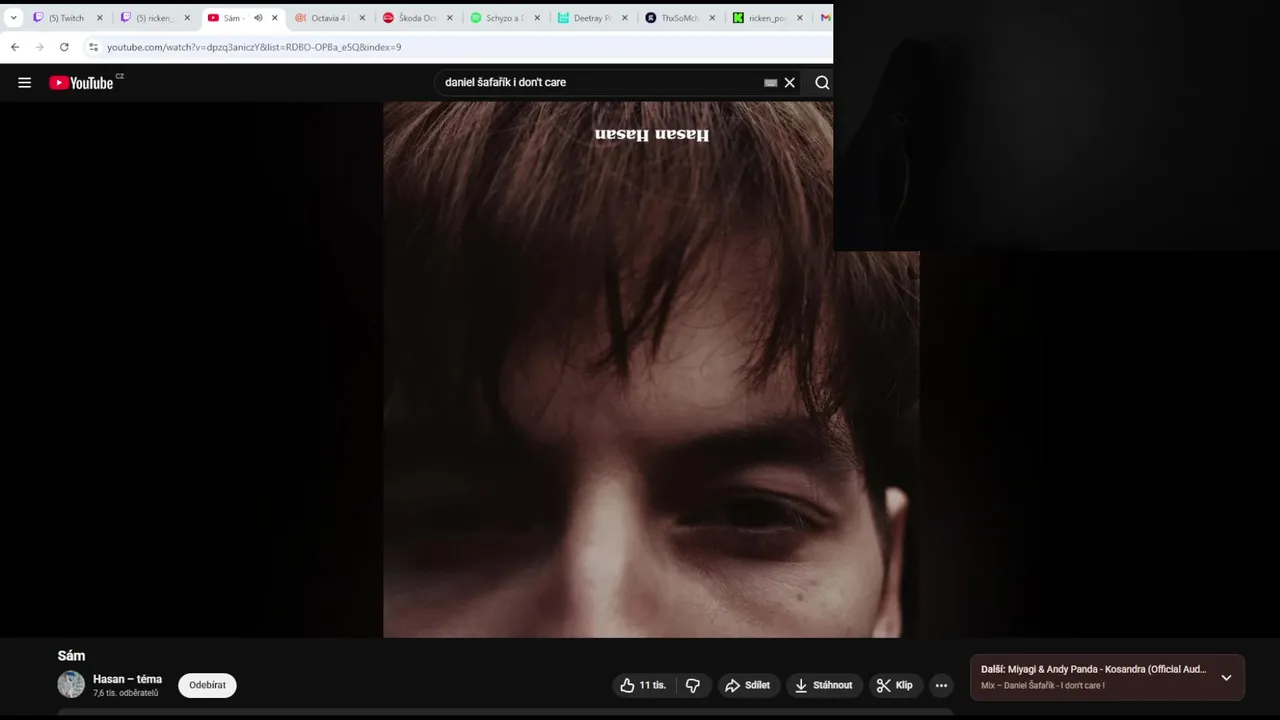Close the ThxSoMch tab
The image size is (1280, 720).
(x=712, y=18)
